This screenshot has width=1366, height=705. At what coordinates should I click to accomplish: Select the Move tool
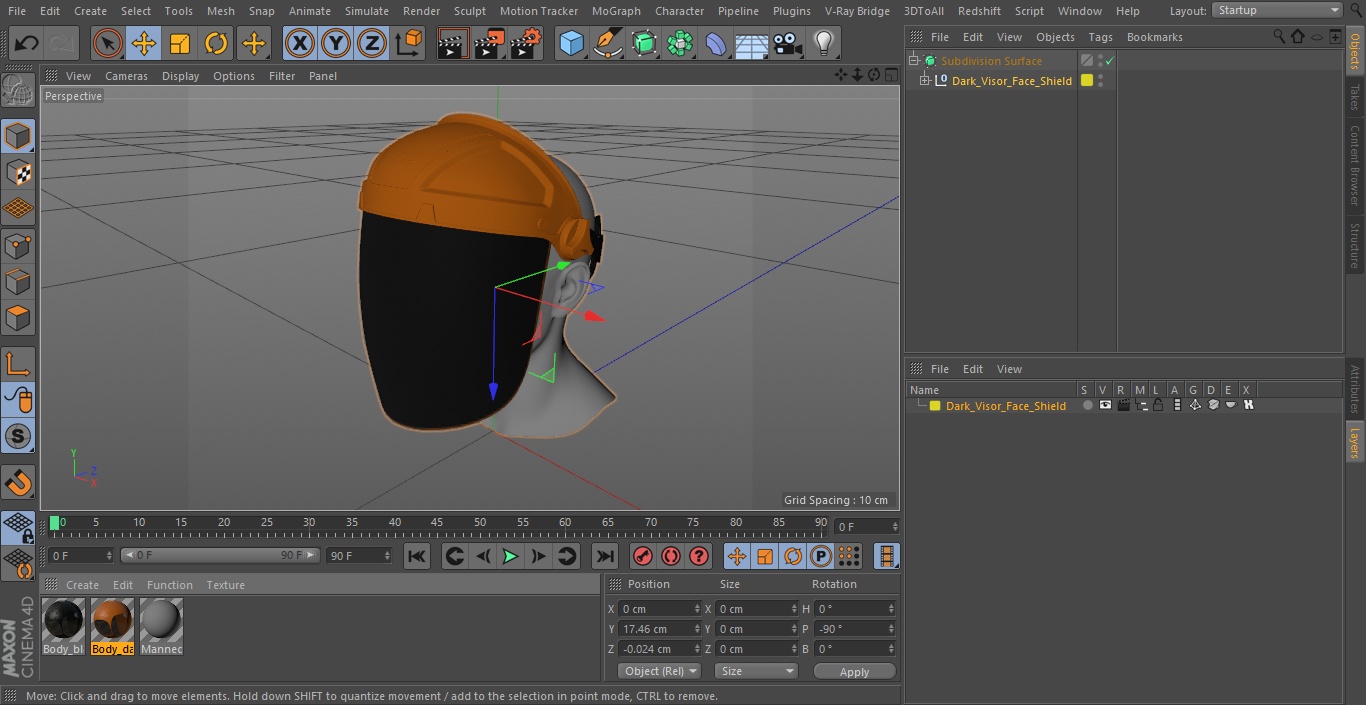144,43
